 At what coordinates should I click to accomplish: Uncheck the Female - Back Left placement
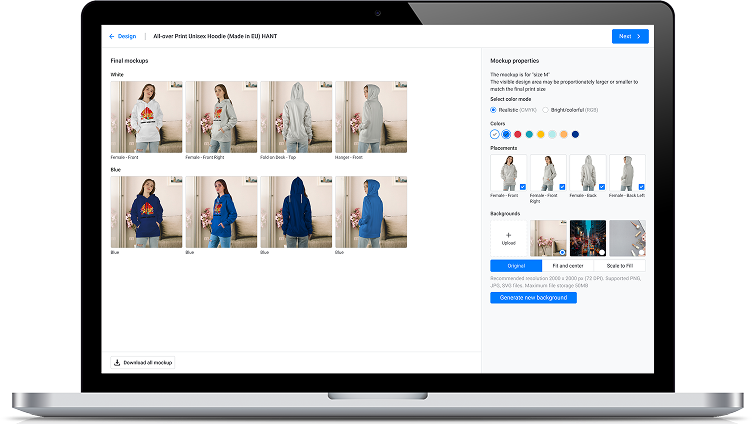(x=641, y=187)
